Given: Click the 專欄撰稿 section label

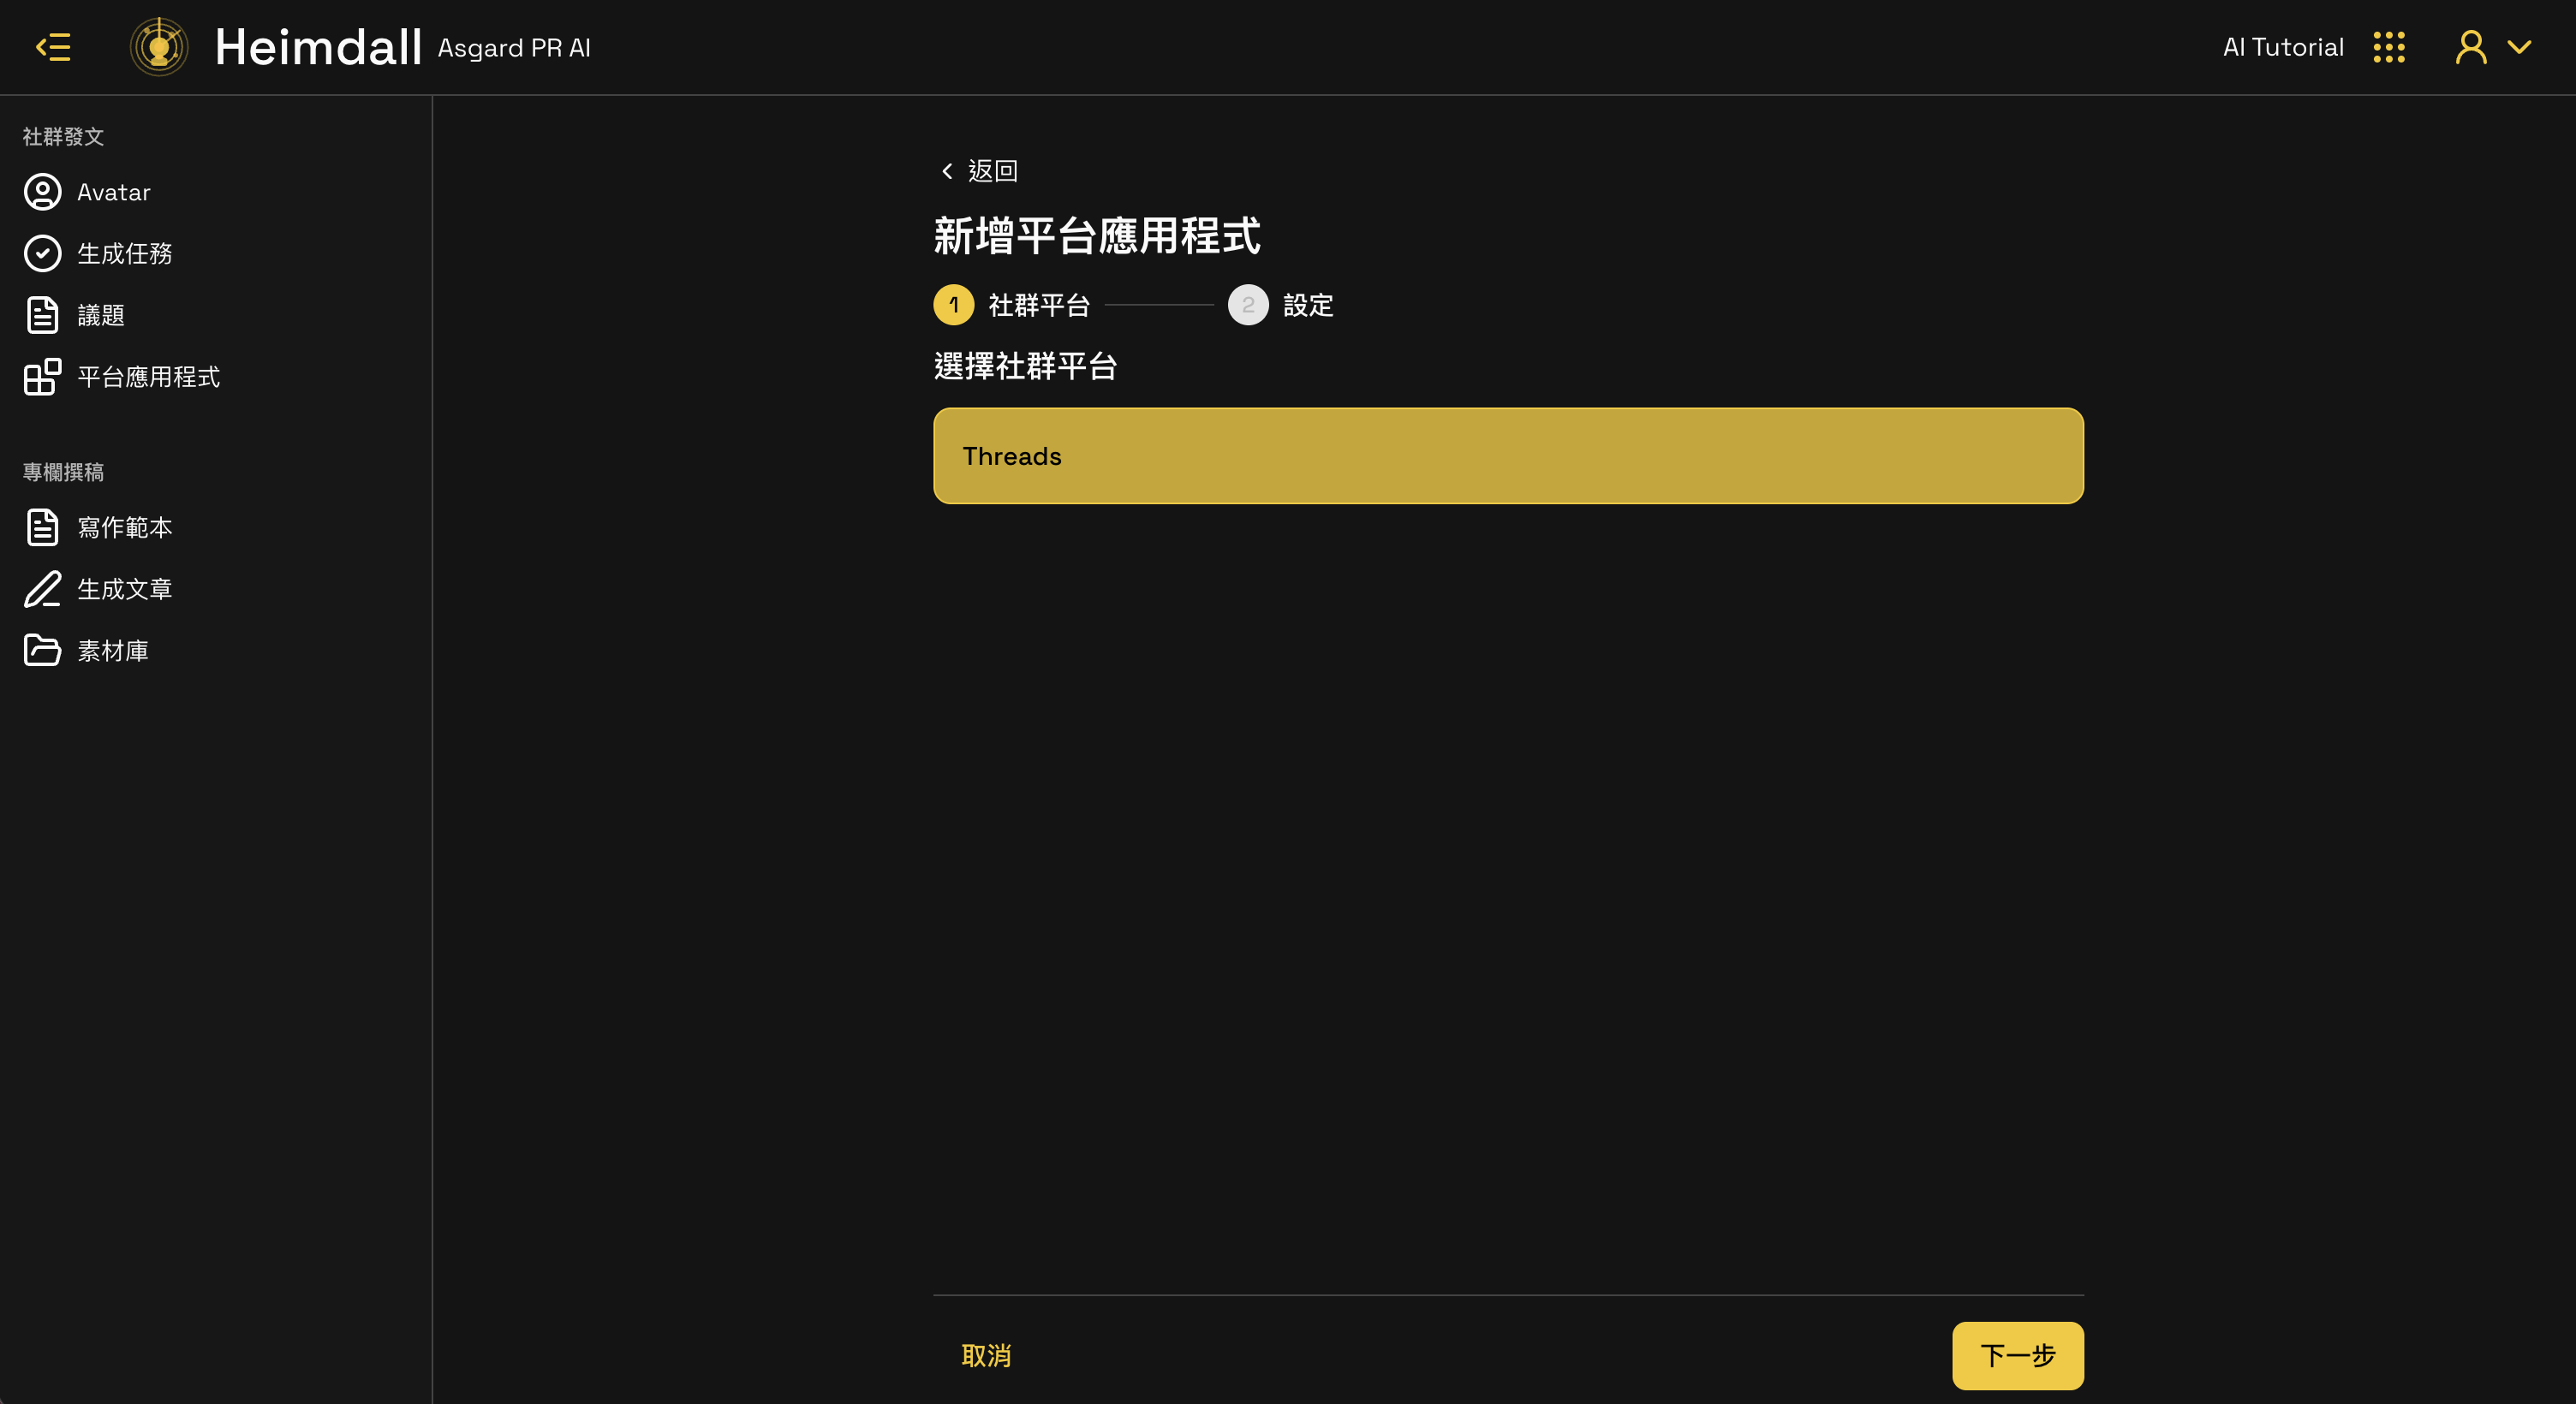Looking at the screenshot, I should click(x=63, y=472).
